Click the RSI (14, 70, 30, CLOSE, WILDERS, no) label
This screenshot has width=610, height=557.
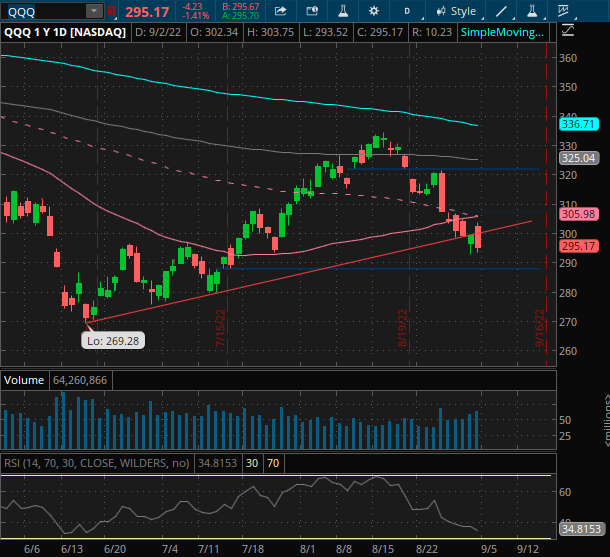96,463
